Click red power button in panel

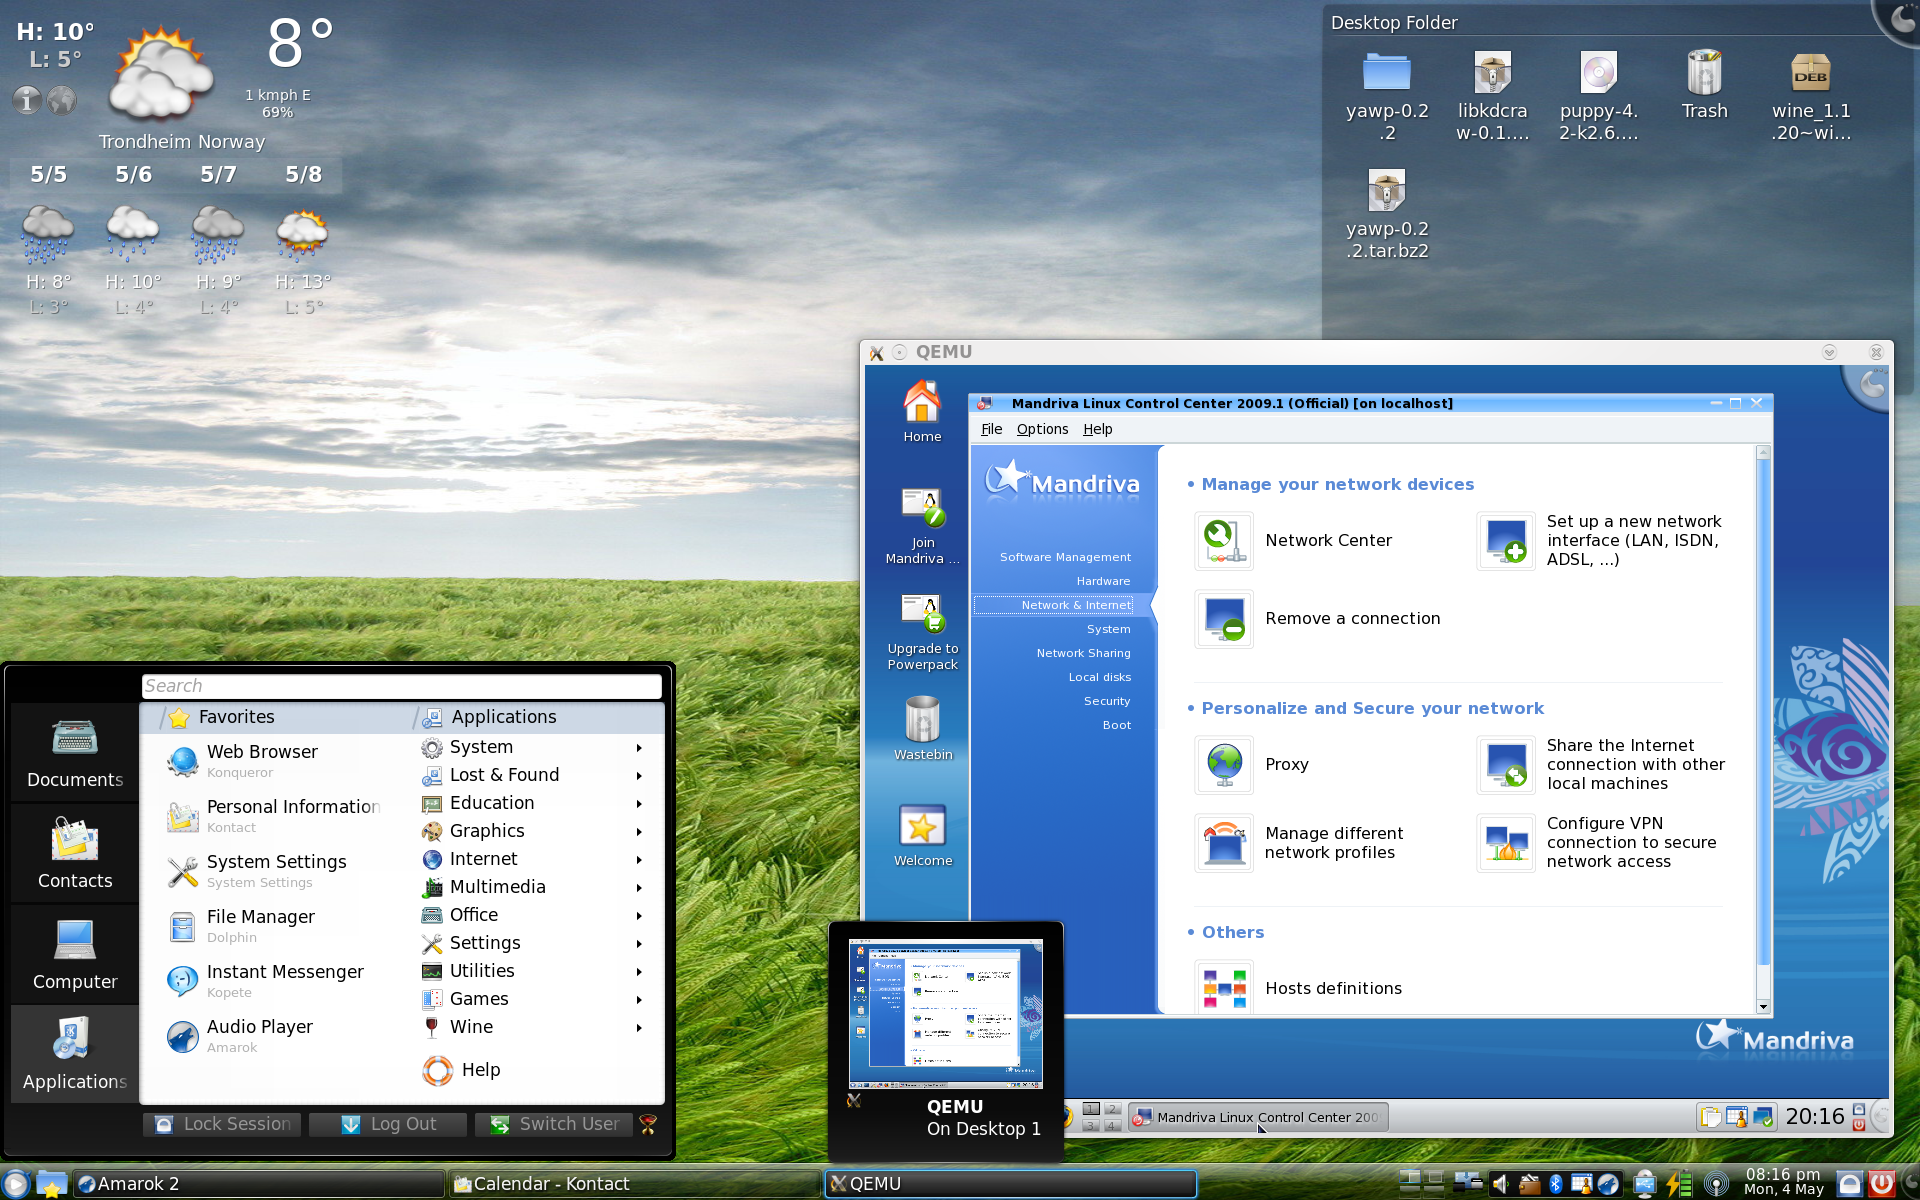[1882, 1184]
